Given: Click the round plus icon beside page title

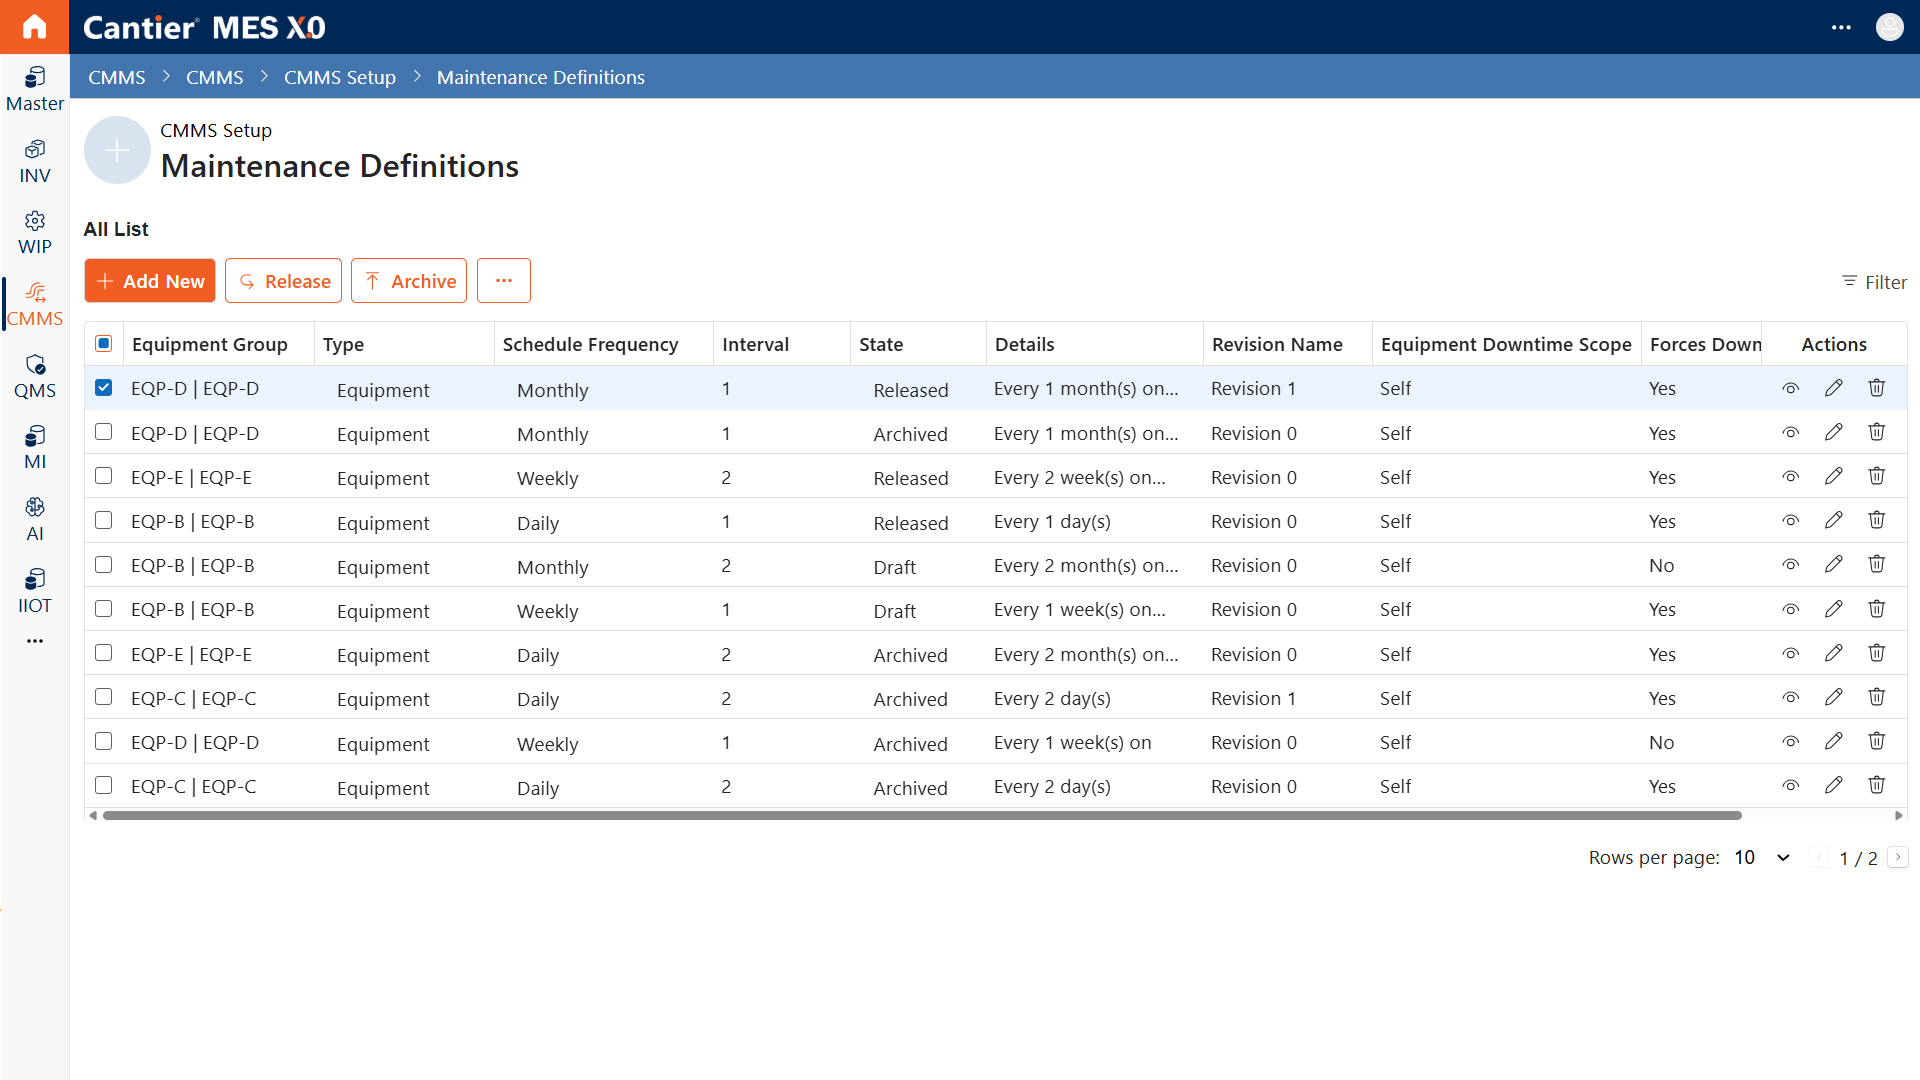Looking at the screenshot, I should (x=117, y=150).
